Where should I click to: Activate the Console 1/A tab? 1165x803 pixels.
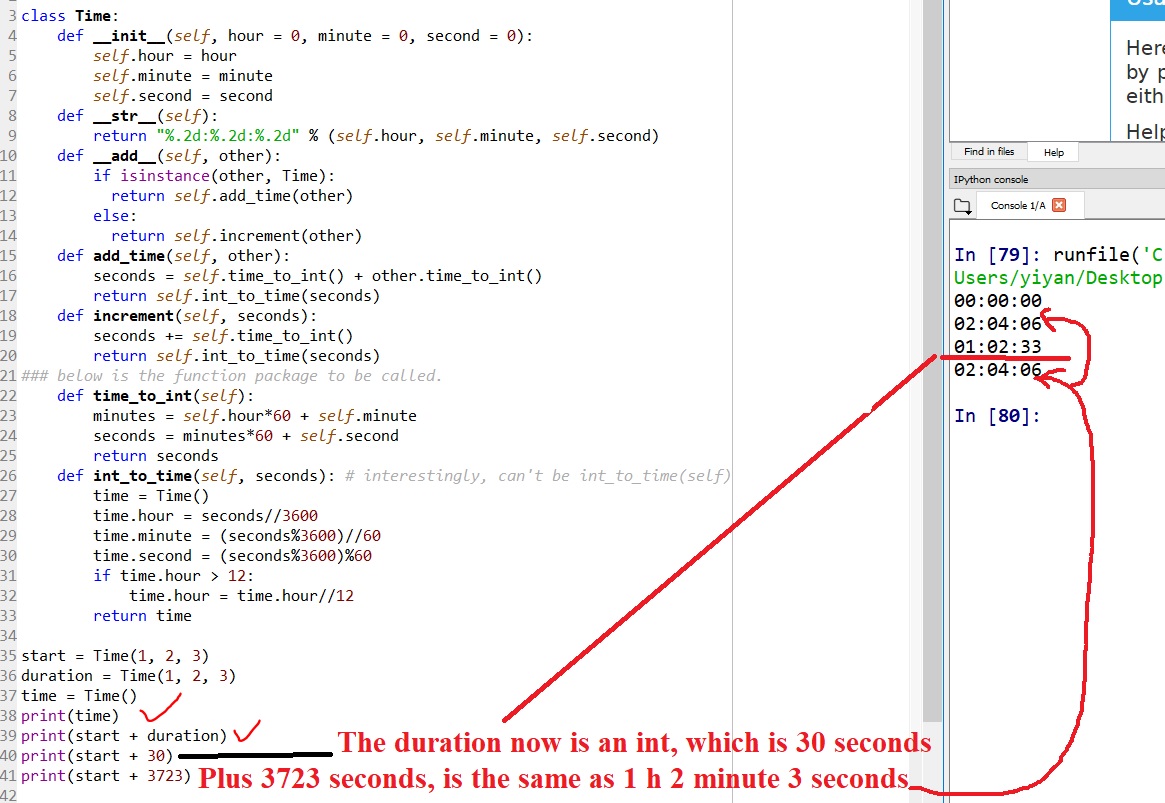(x=1017, y=206)
